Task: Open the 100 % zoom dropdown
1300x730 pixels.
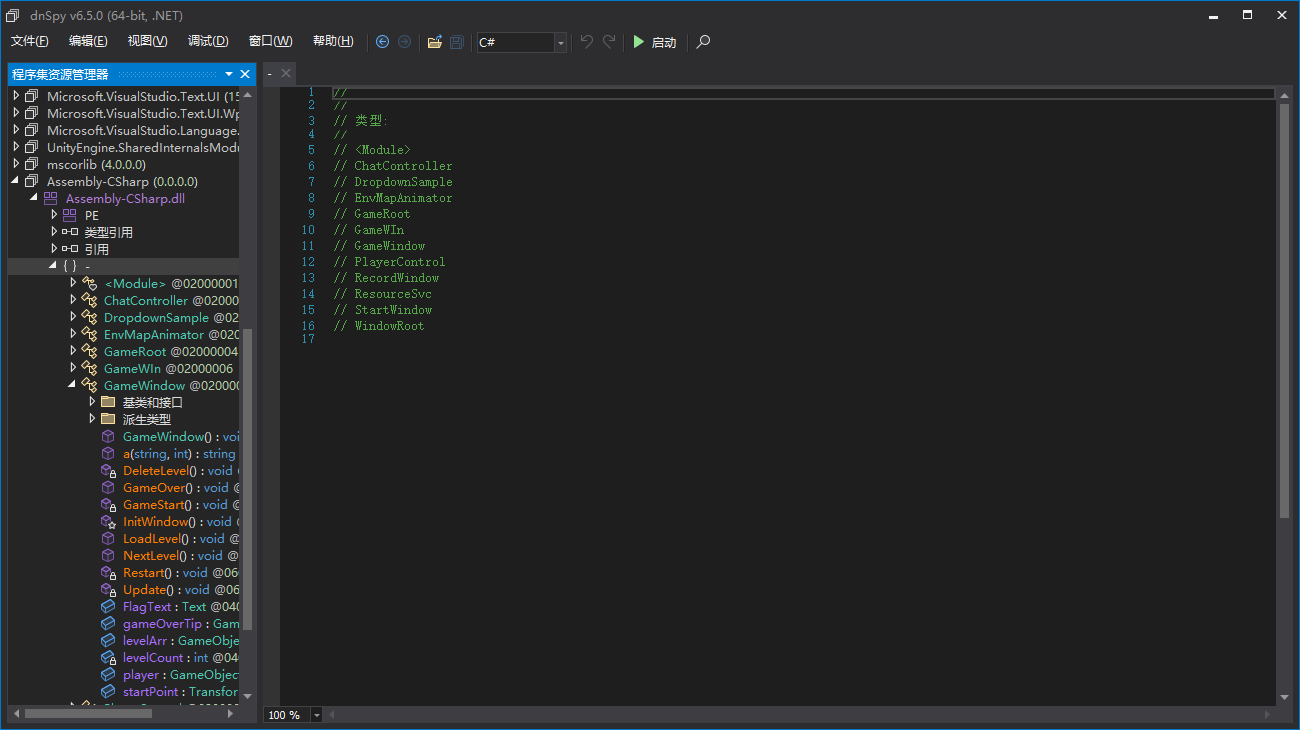Action: (317, 715)
